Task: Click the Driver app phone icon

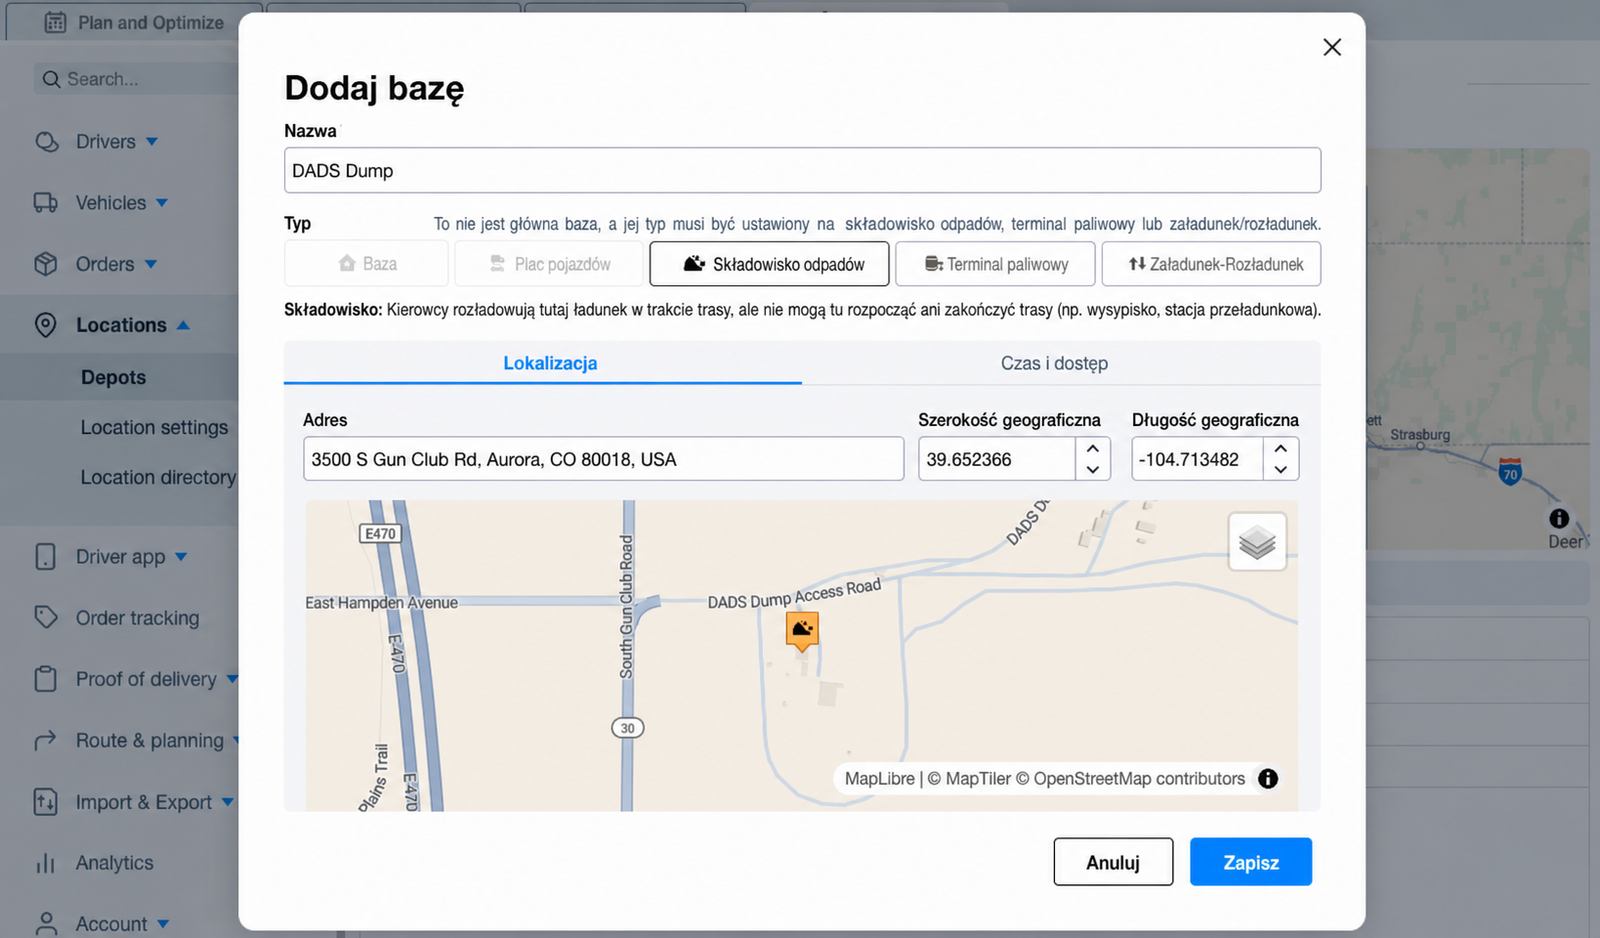Action: pos(46,557)
